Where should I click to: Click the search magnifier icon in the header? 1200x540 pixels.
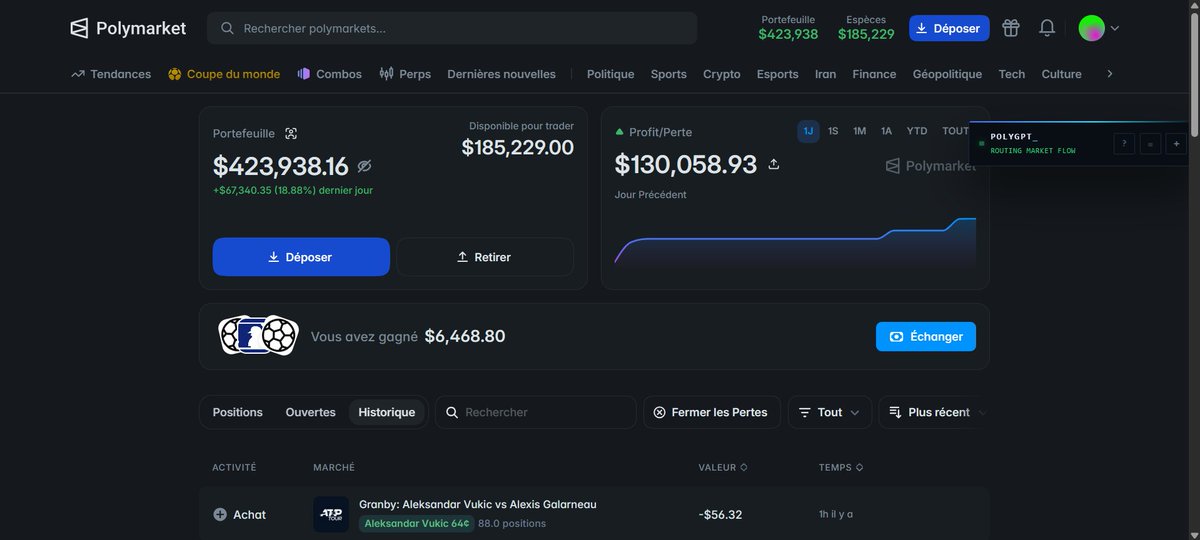[228, 29]
